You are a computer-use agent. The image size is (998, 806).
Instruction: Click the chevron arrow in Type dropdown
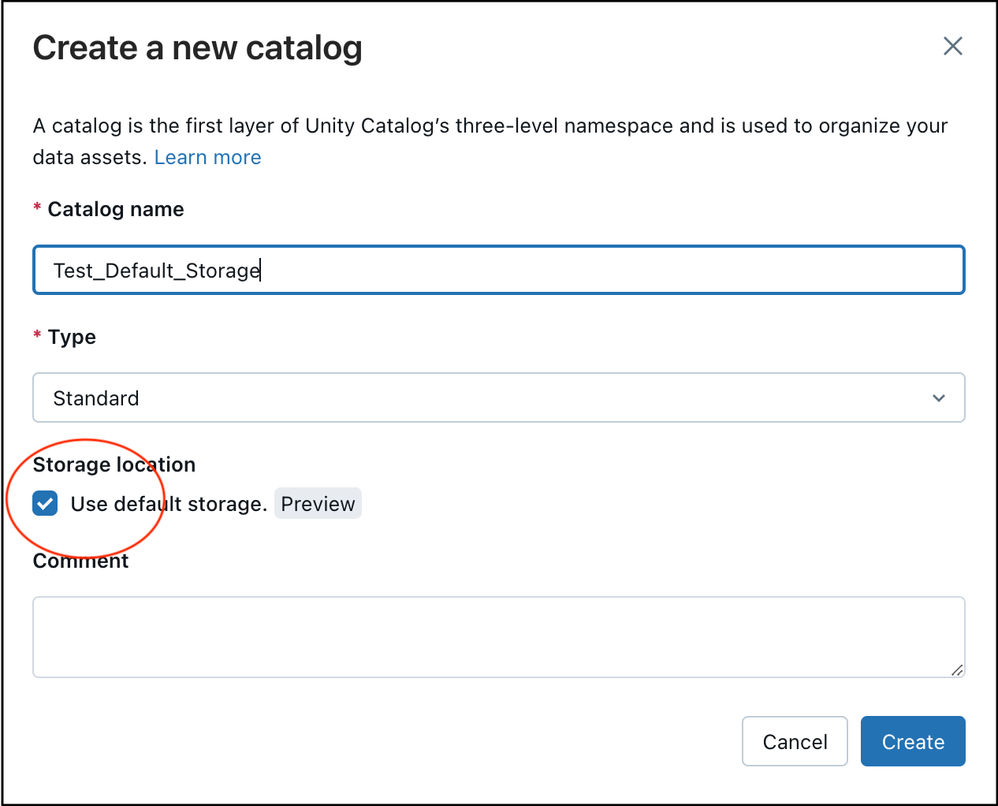(x=938, y=398)
